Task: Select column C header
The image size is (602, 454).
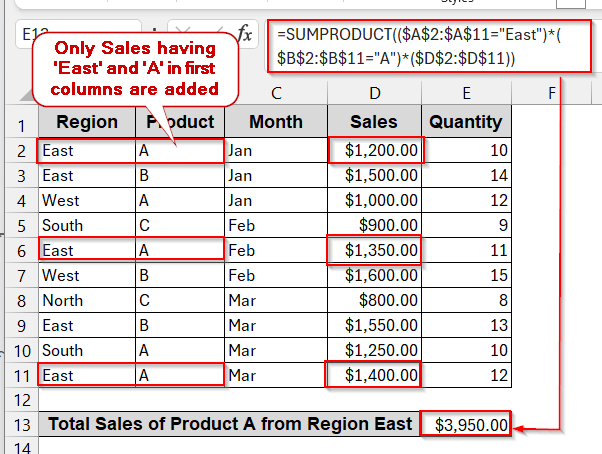Action: tap(275, 94)
